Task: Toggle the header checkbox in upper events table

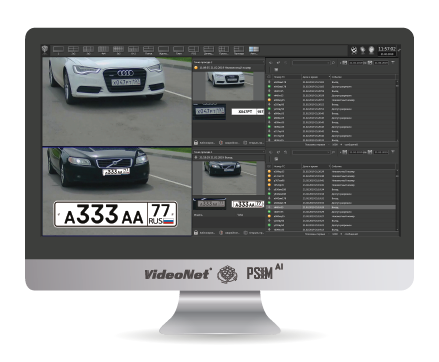Action: coord(269,77)
